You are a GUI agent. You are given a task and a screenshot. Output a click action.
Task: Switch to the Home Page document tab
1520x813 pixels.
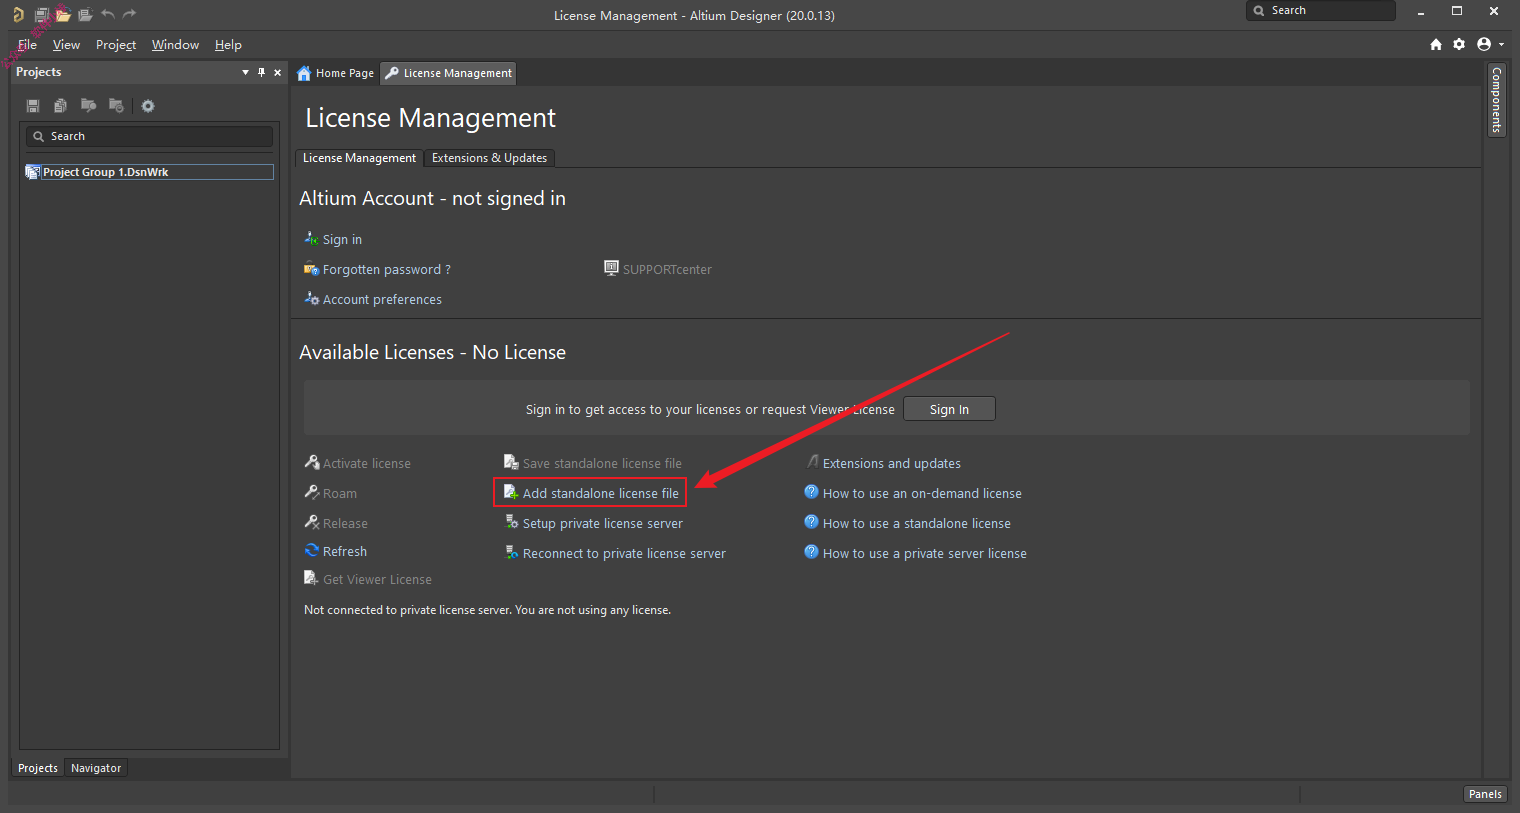(x=335, y=73)
